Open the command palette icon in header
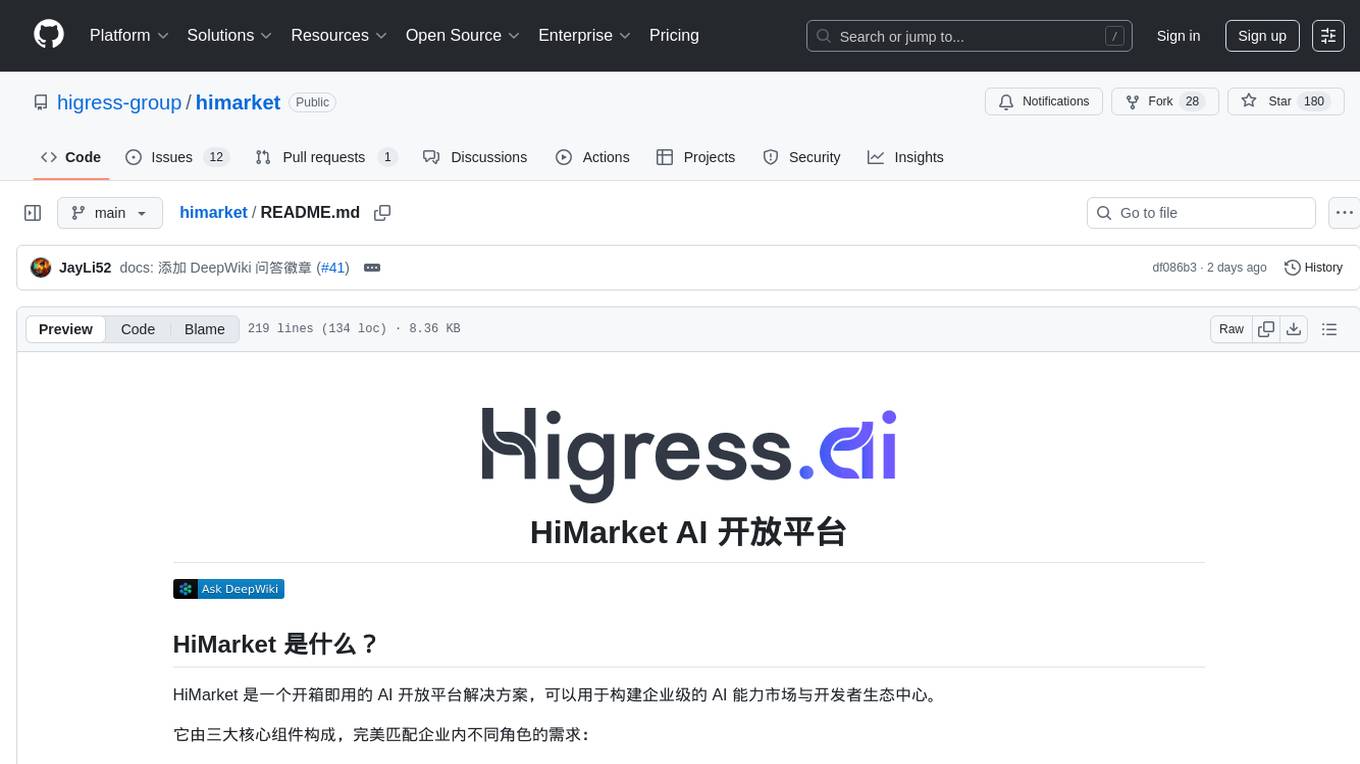The image size is (1360, 764). (x=1328, y=35)
